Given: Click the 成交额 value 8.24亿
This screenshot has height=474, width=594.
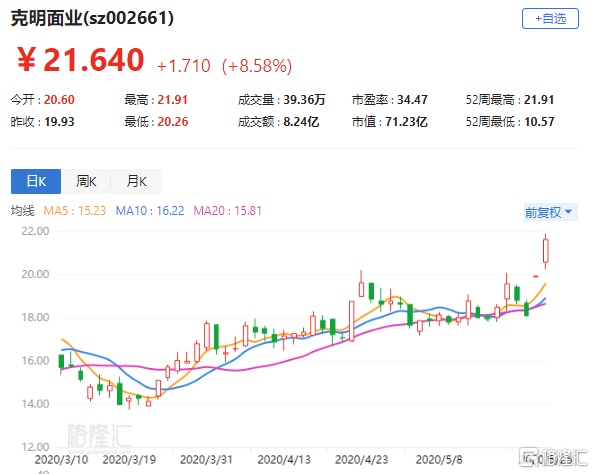Looking at the screenshot, I should [x=301, y=122].
